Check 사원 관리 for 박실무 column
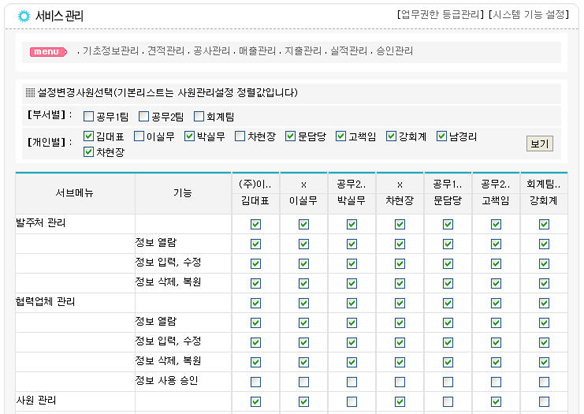Viewport: 584px width, 414px height. [352, 402]
